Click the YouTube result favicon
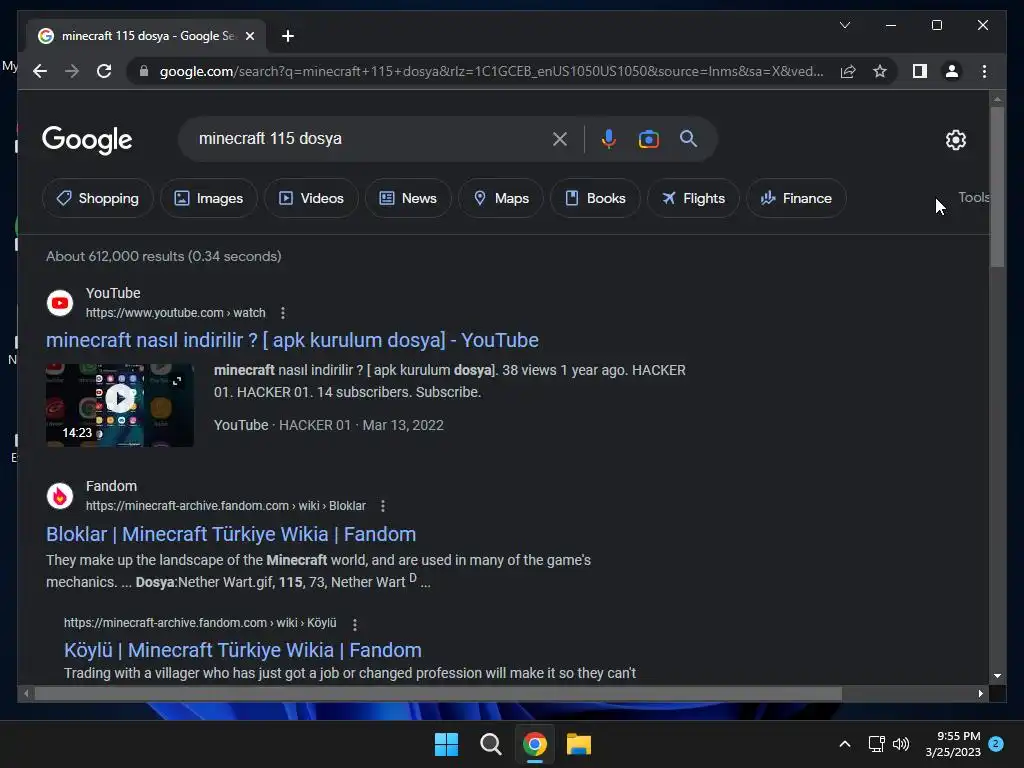The image size is (1024, 768). (x=59, y=303)
